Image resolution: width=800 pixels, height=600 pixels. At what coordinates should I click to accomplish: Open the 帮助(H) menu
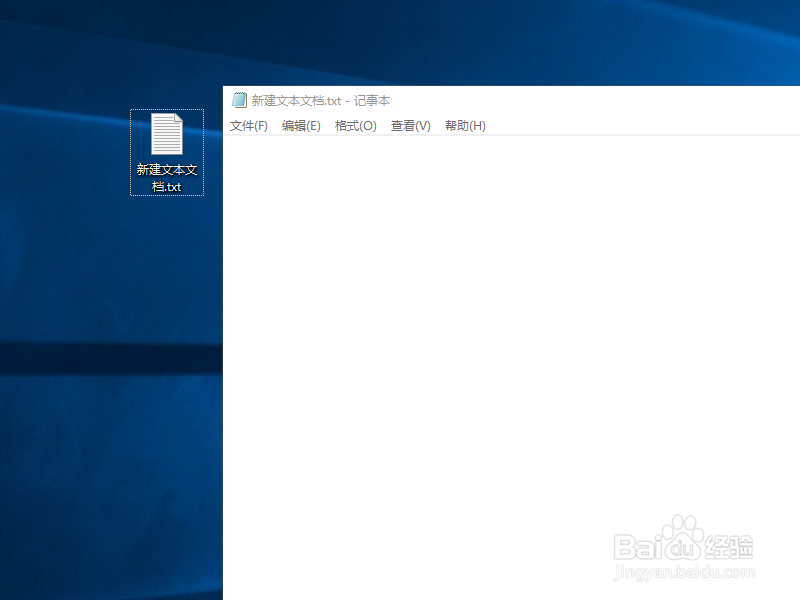coord(465,126)
